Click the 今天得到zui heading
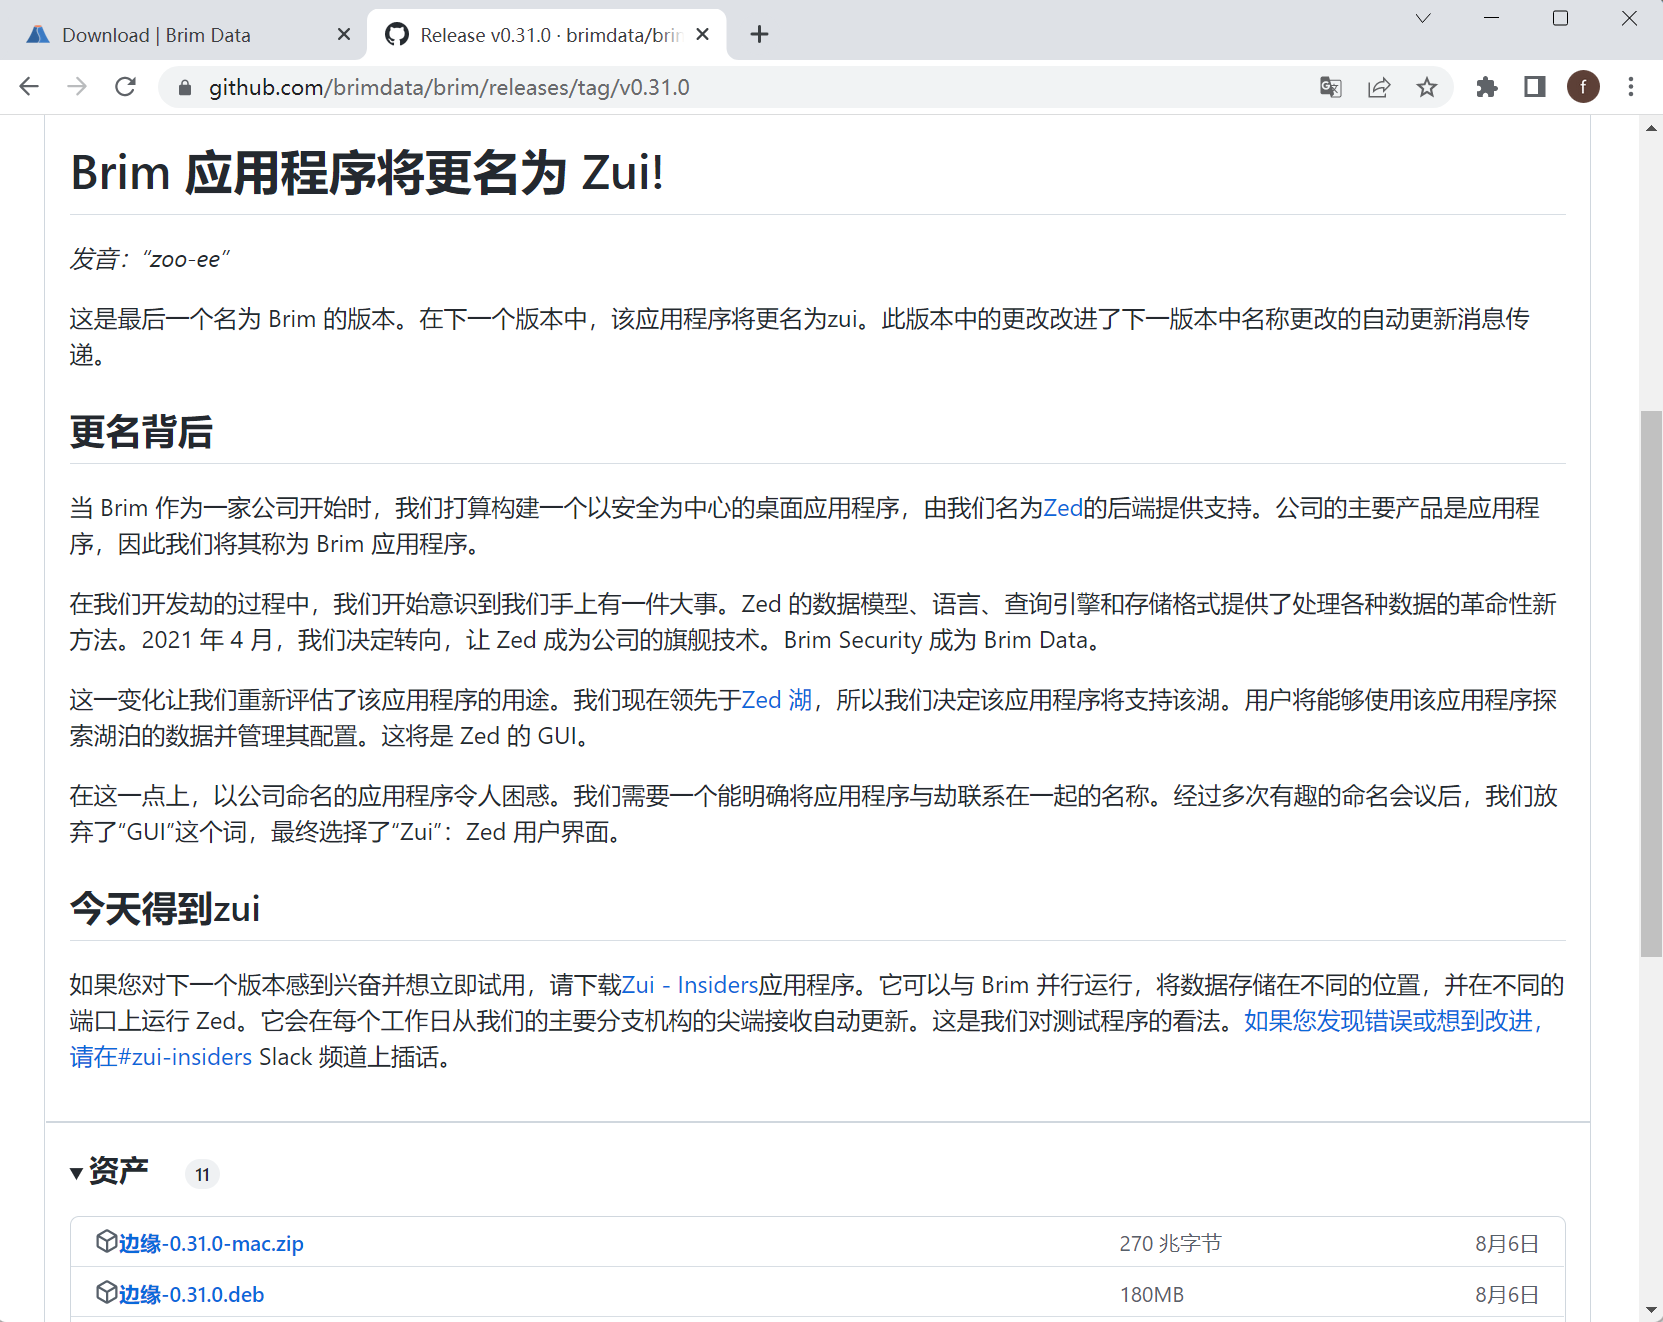This screenshot has width=1663, height=1322. click(x=165, y=909)
